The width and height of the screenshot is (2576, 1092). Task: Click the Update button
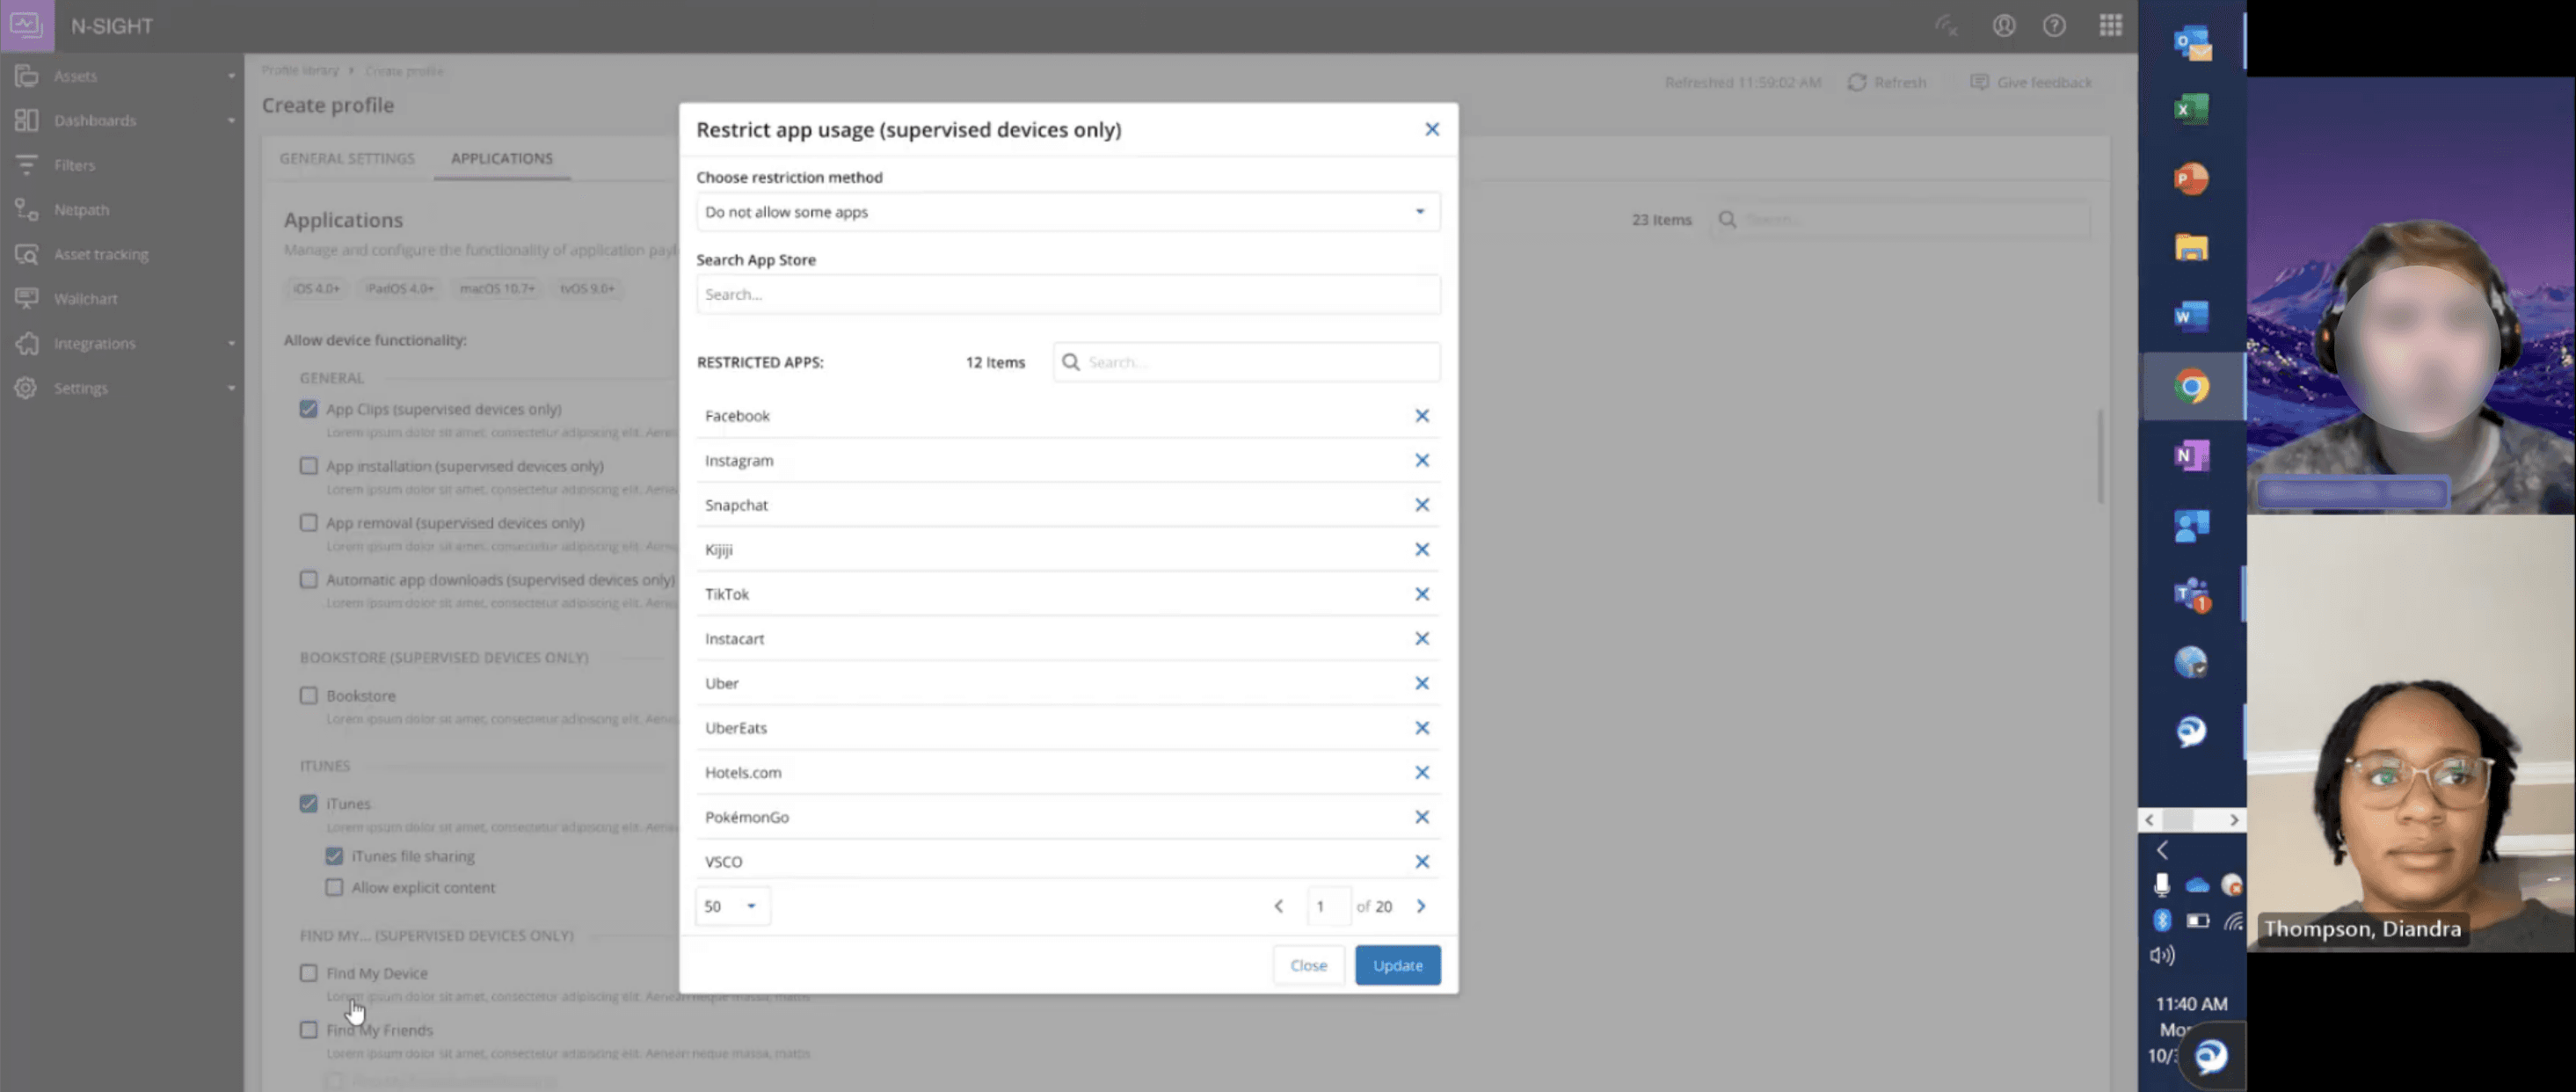tap(1398, 965)
